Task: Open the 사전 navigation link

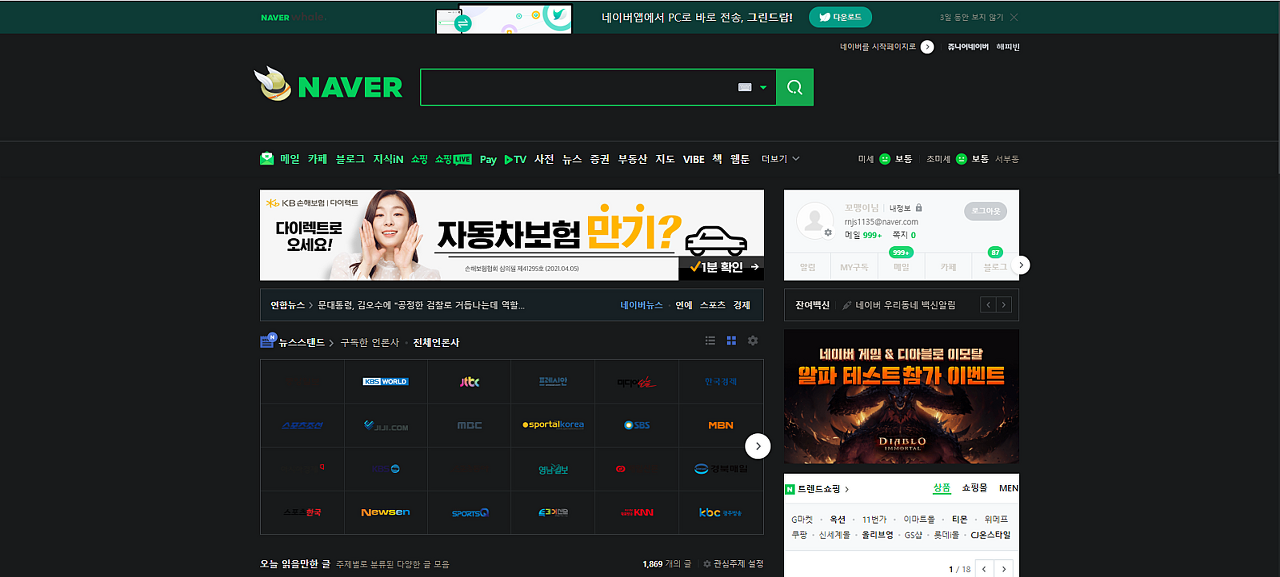Action: tap(544, 159)
